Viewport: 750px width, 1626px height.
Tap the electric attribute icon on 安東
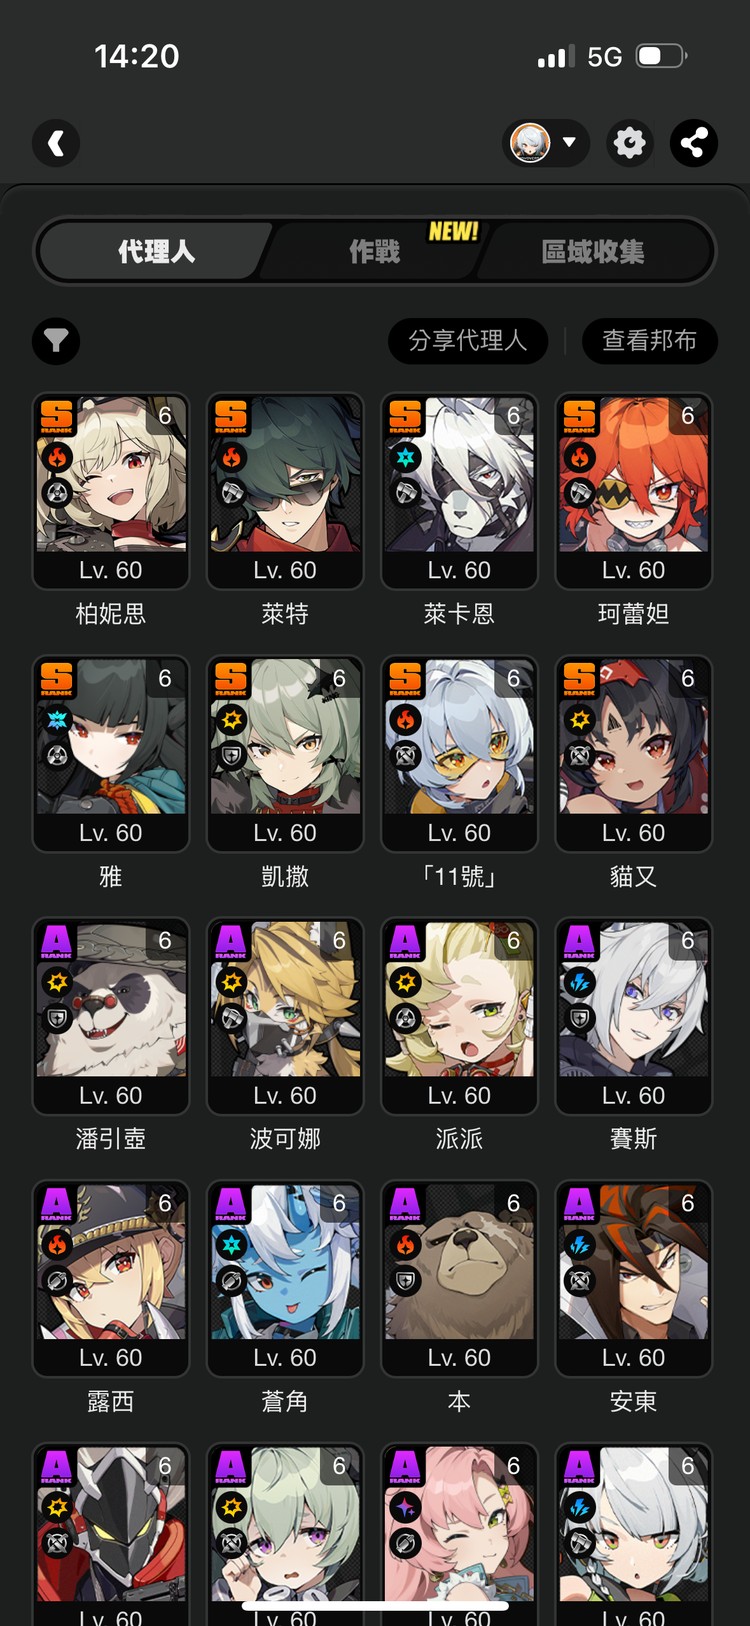tap(580, 1245)
